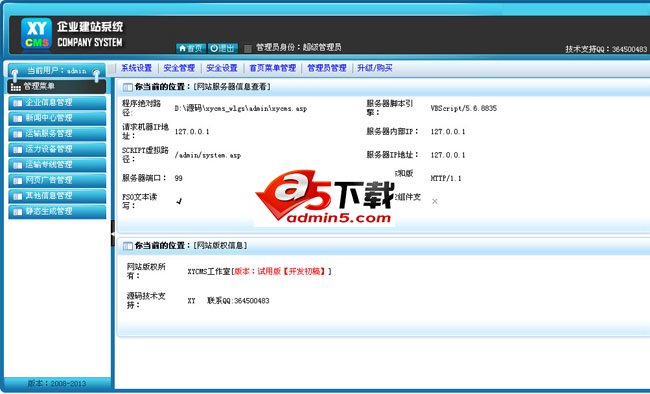Expand 运力设备管理 sidebar section
The width and height of the screenshot is (650, 394).
(x=57, y=149)
